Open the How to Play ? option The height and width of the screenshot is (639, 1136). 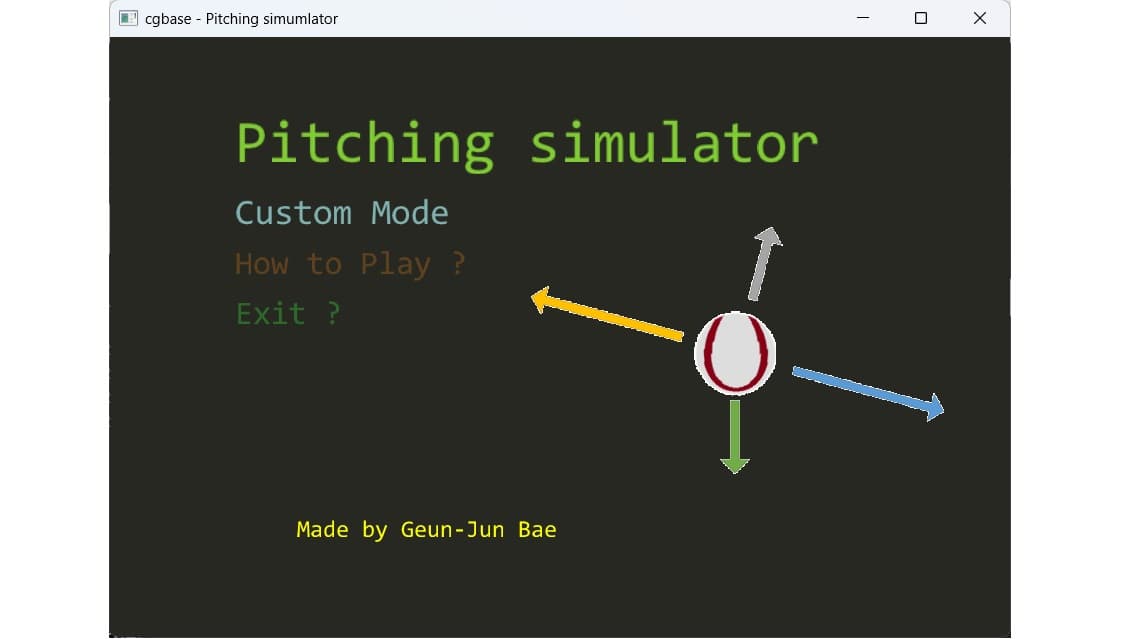pyautogui.click(x=350, y=264)
